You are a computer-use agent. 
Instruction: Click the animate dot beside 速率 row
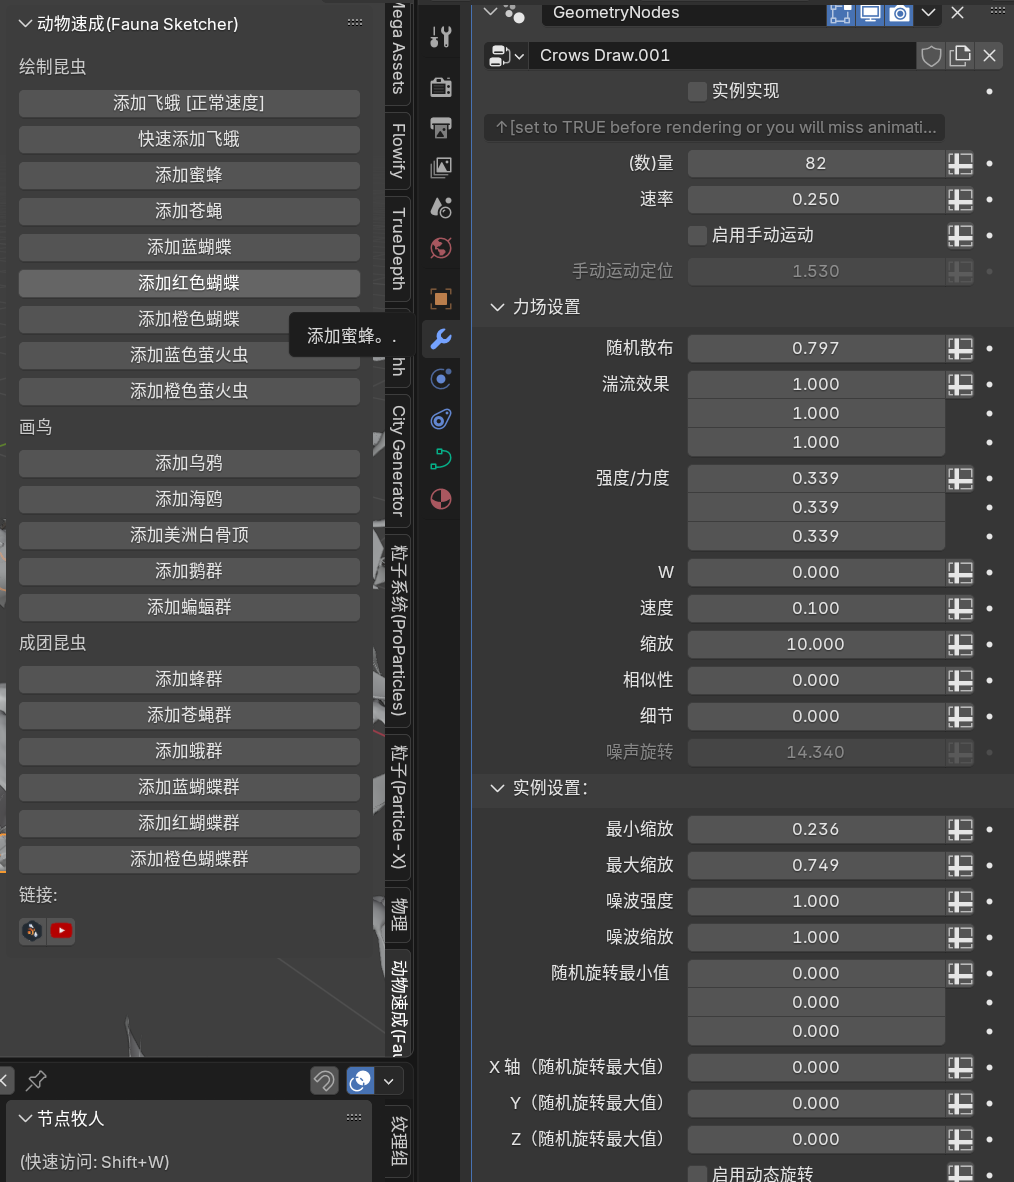(989, 200)
